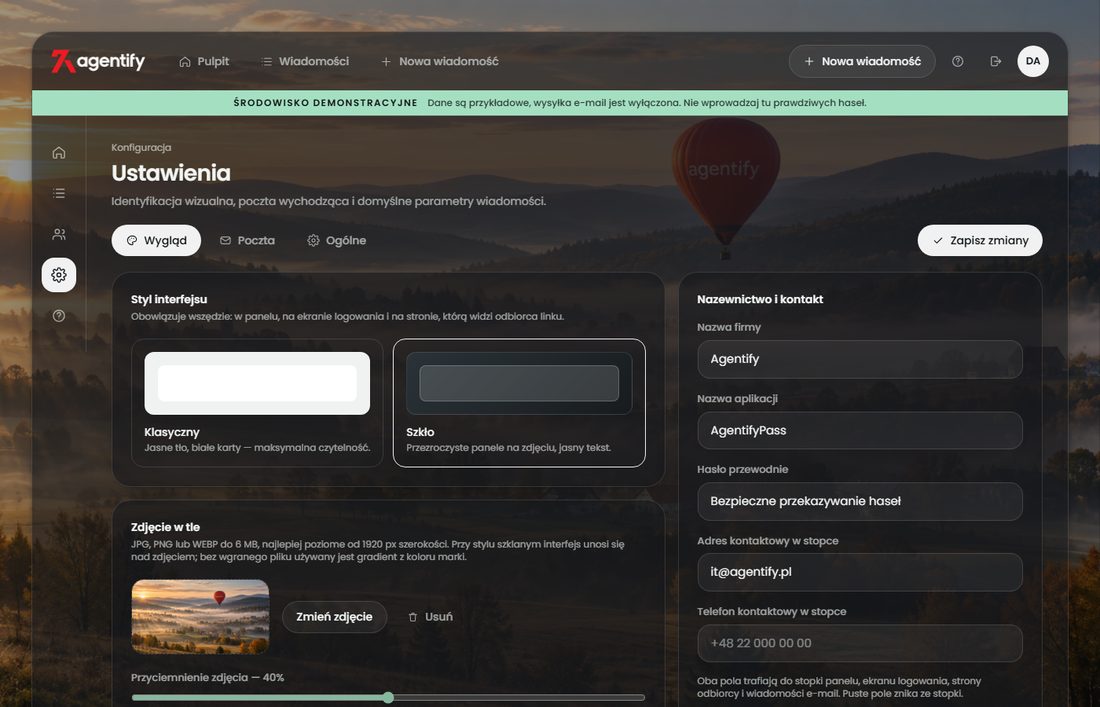This screenshot has height=707, width=1100.
Task: Open messages list from sidebar icon
Action: pos(59,193)
